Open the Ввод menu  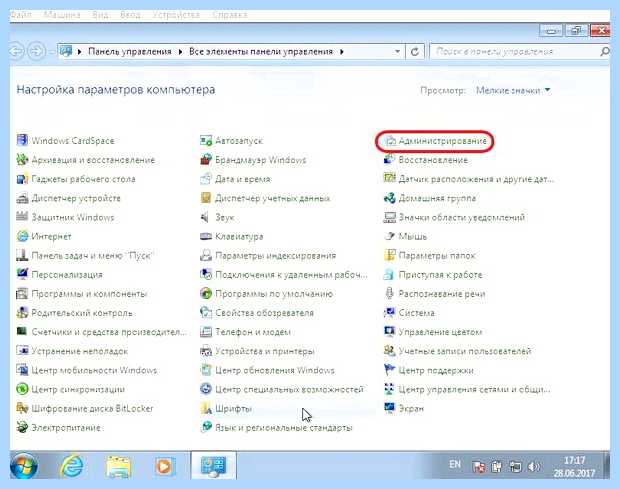click(130, 15)
